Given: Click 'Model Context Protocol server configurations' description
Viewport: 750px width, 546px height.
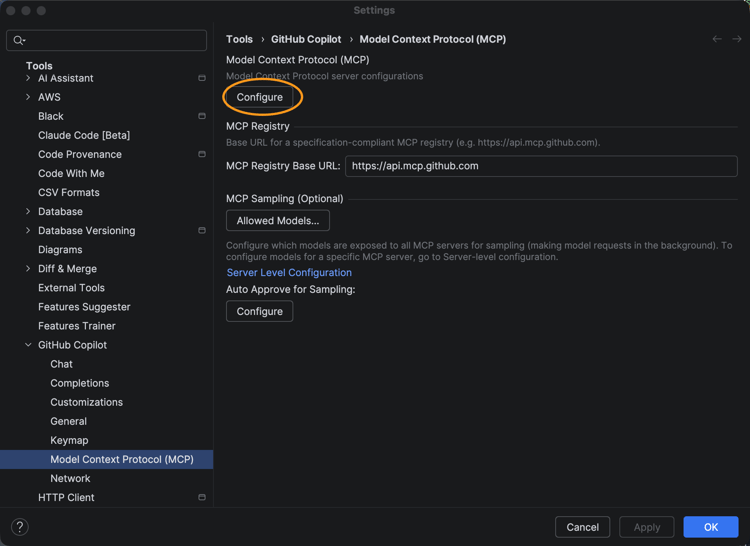Looking at the screenshot, I should pyautogui.click(x=324, y=76).
